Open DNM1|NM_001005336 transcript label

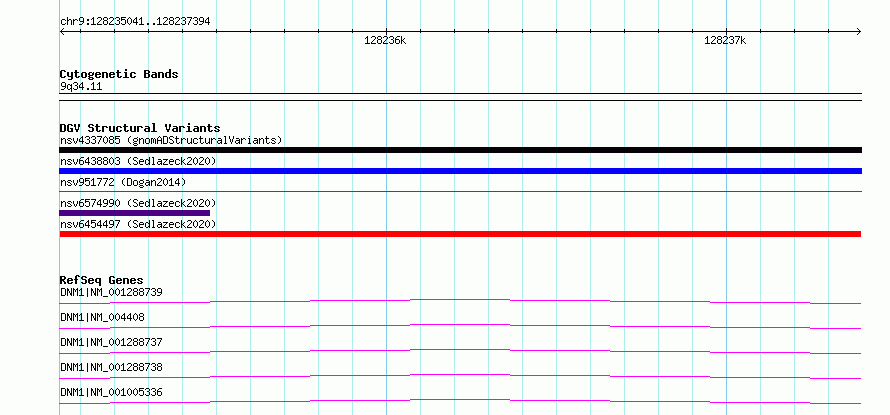[x=111, y=392]
